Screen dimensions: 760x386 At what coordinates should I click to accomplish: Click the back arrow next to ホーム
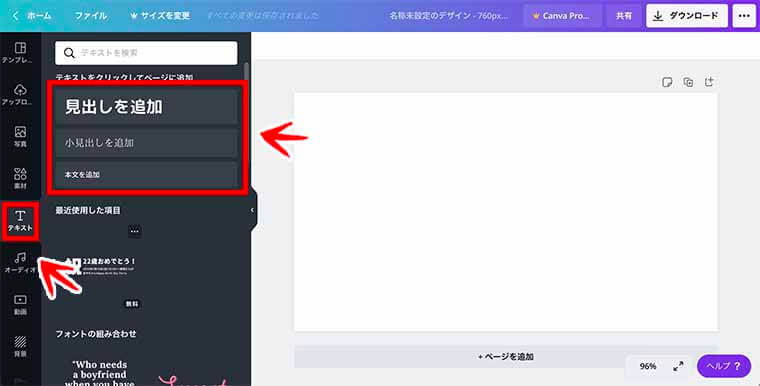click(16, 16)
